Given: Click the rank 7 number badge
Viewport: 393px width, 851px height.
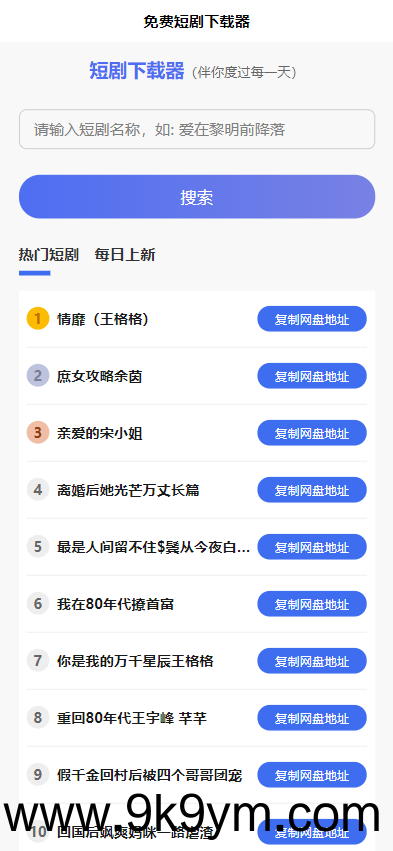Looking at the screenshot, I should (x=38, y=661).
